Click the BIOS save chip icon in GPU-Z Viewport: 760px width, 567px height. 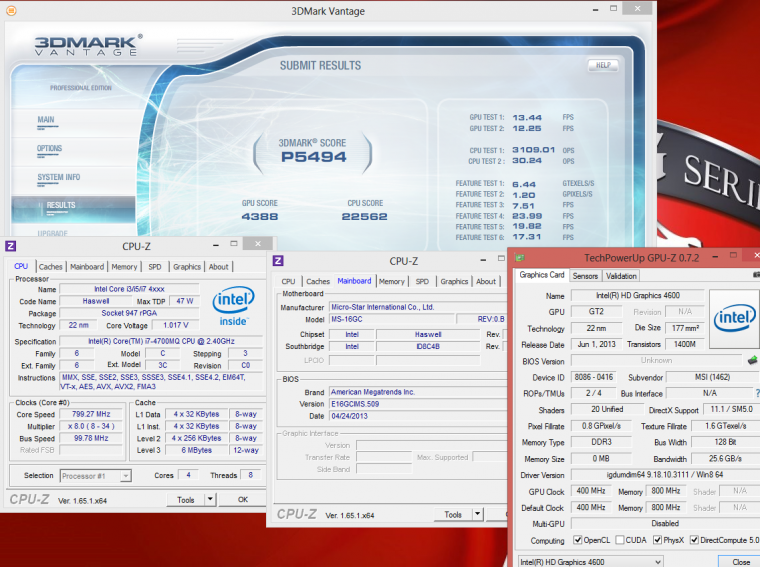752,360
